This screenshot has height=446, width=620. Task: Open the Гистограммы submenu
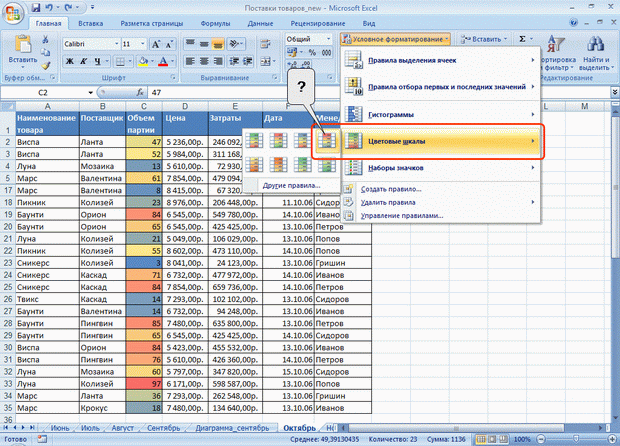[440, 114]
